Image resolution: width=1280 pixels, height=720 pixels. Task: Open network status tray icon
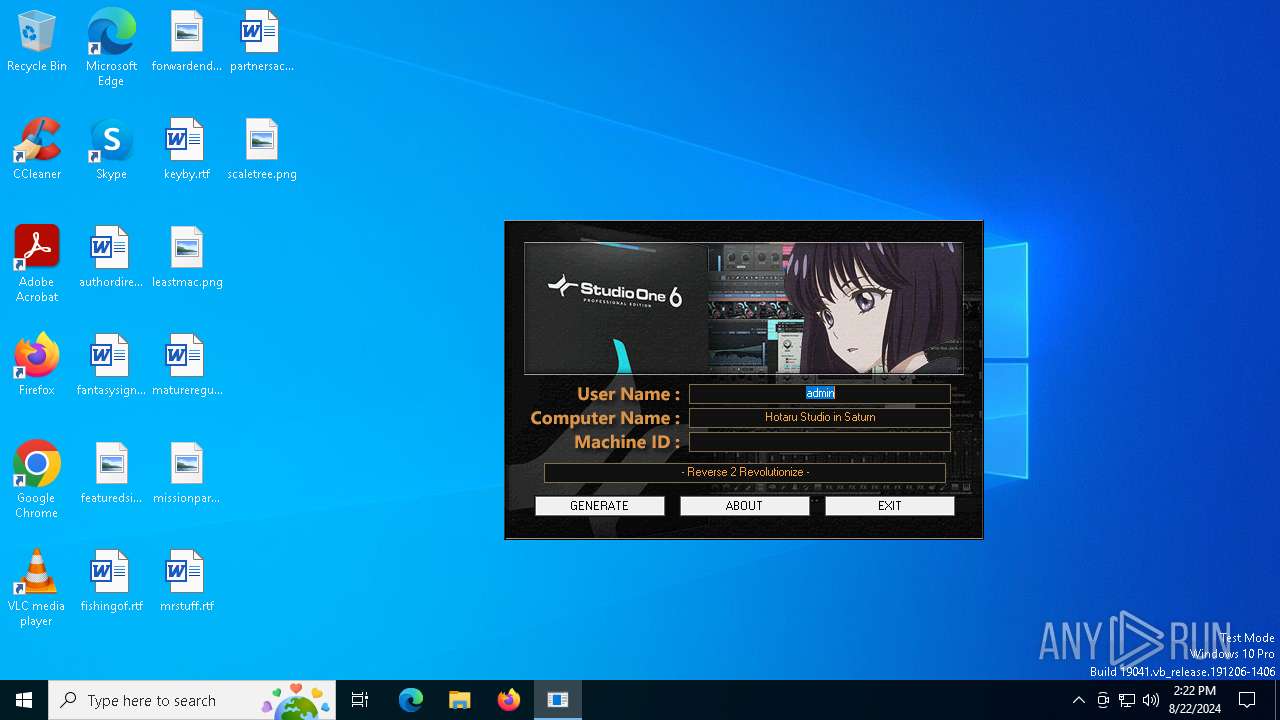coord(1127,700)
